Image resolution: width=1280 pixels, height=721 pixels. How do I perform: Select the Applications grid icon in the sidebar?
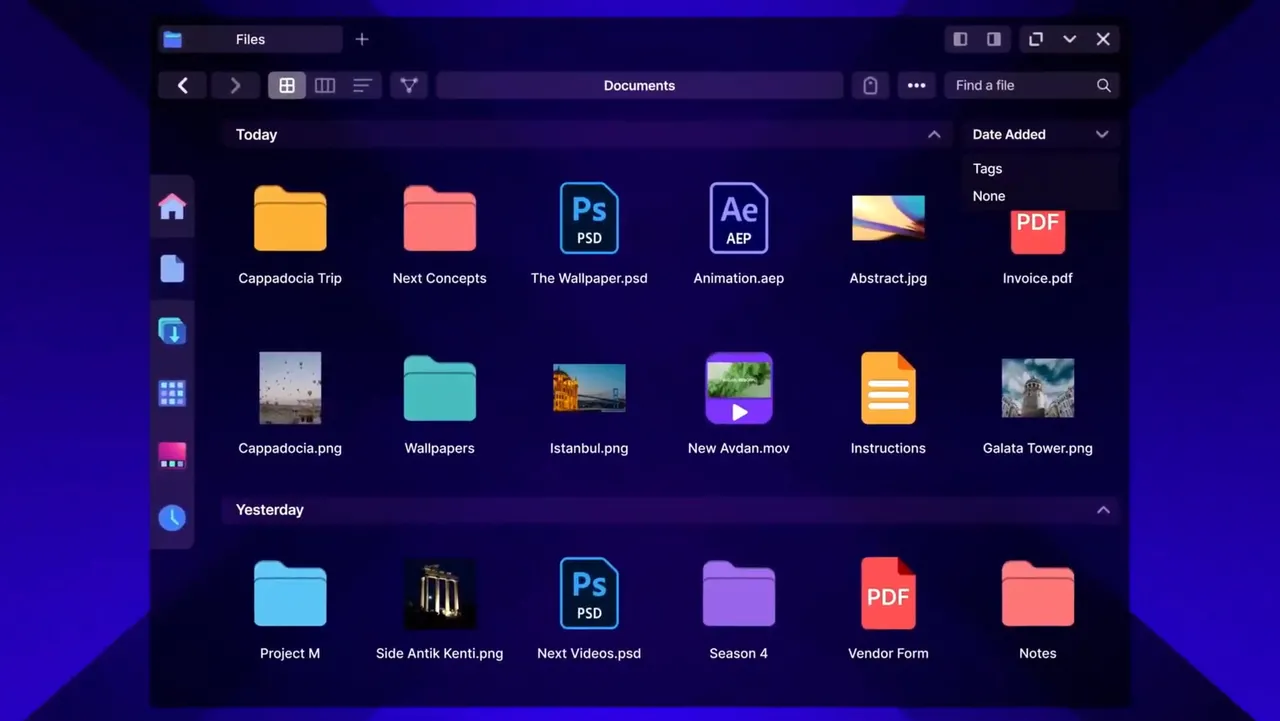(x=172, y=393)
